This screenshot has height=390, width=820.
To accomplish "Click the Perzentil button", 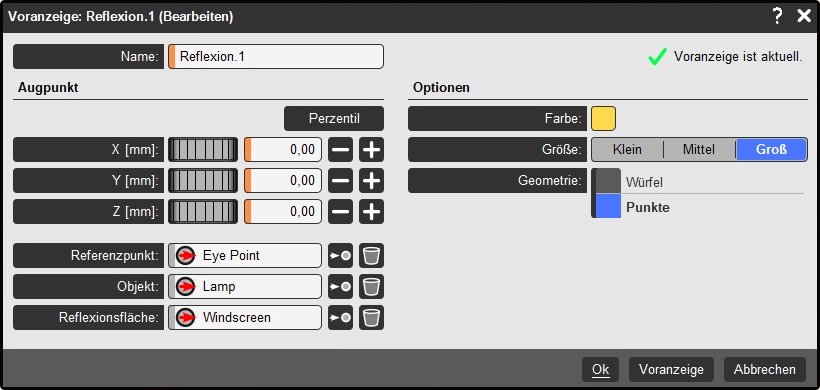I will 334,119.
